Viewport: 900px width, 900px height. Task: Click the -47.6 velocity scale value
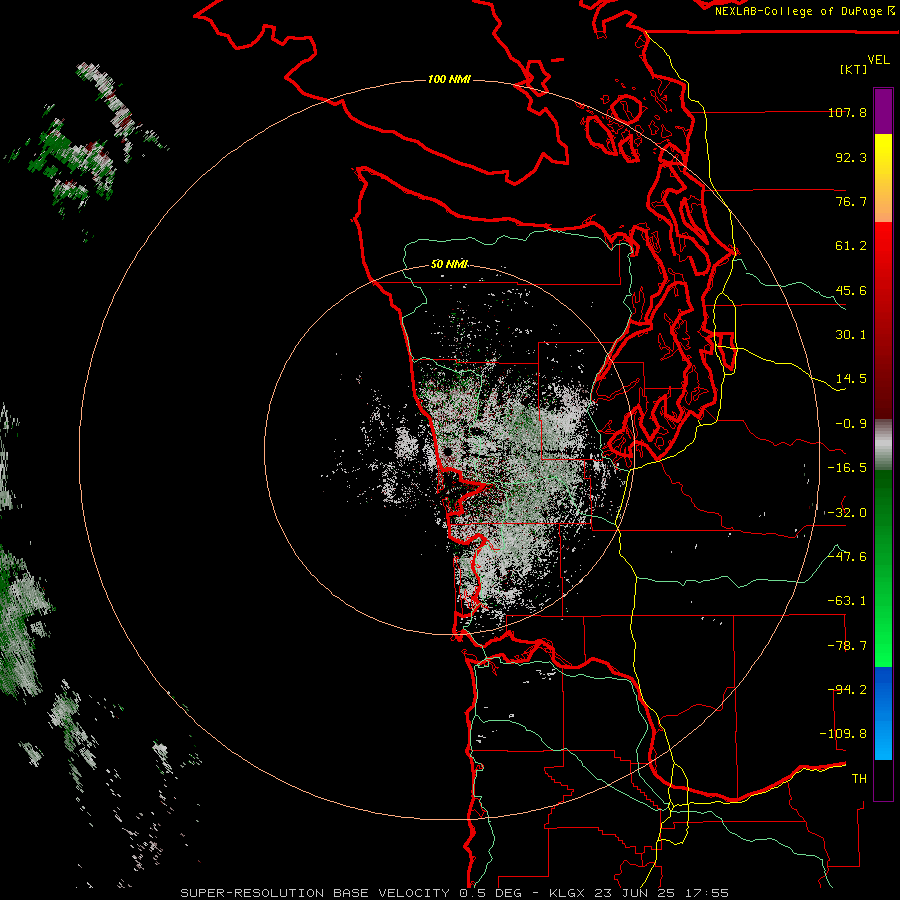[847, 557]
